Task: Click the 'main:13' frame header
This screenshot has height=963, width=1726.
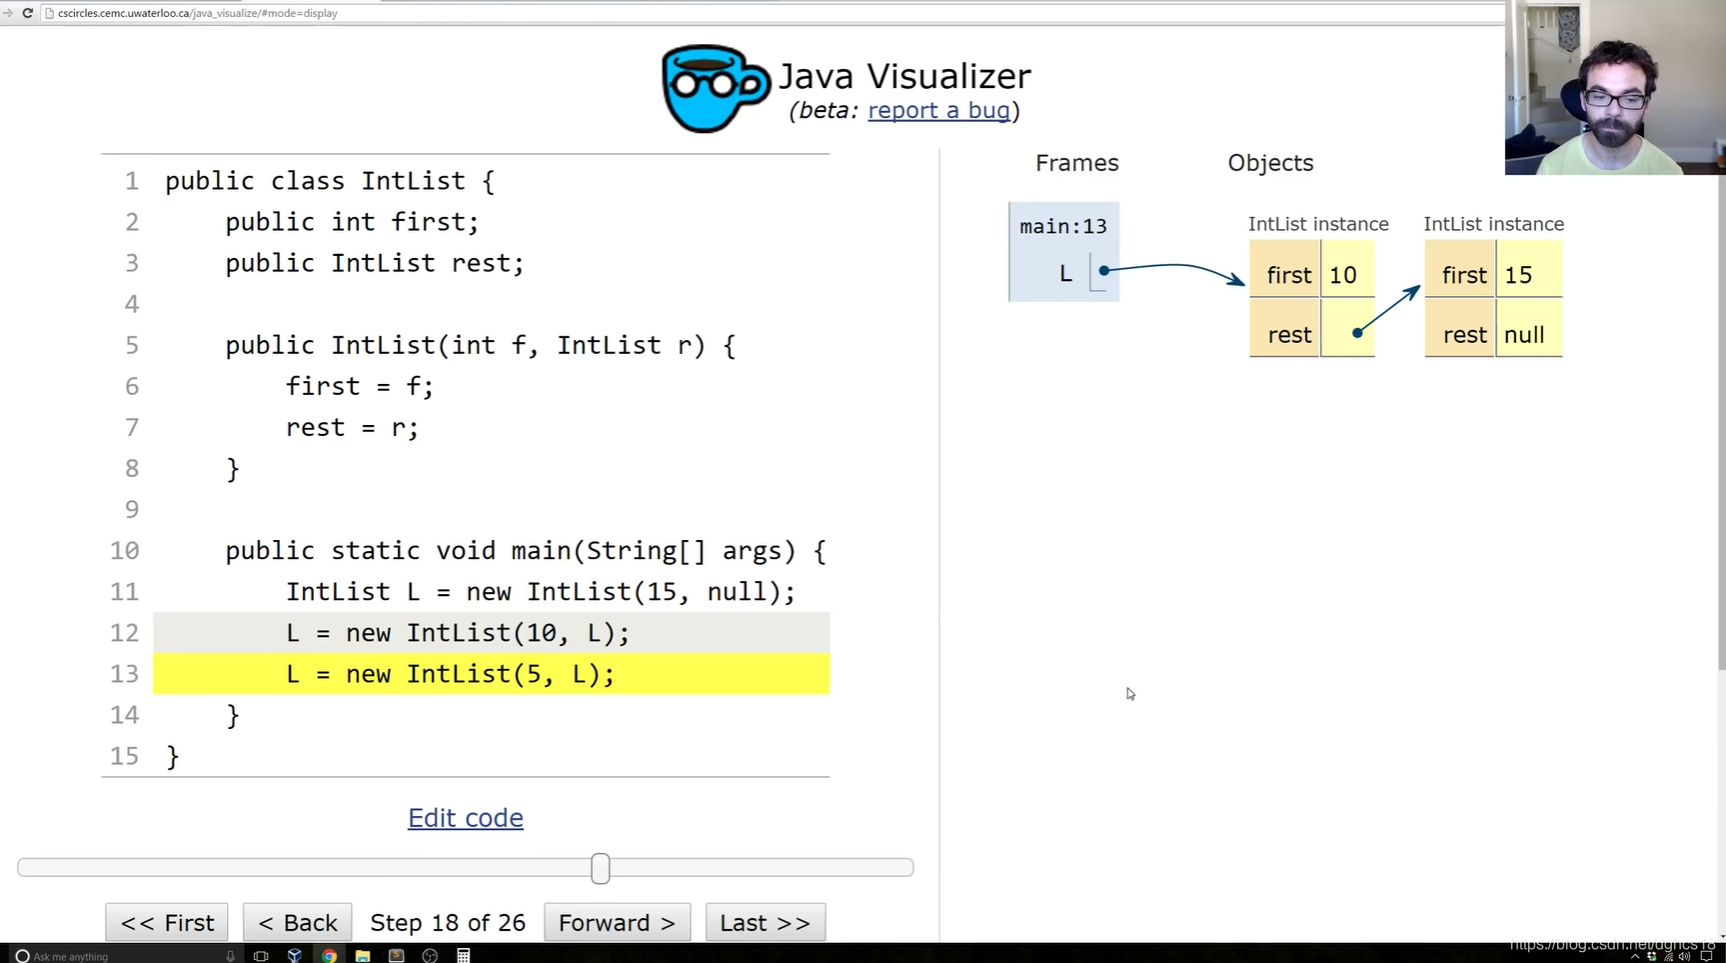Action: [1063, 226]
